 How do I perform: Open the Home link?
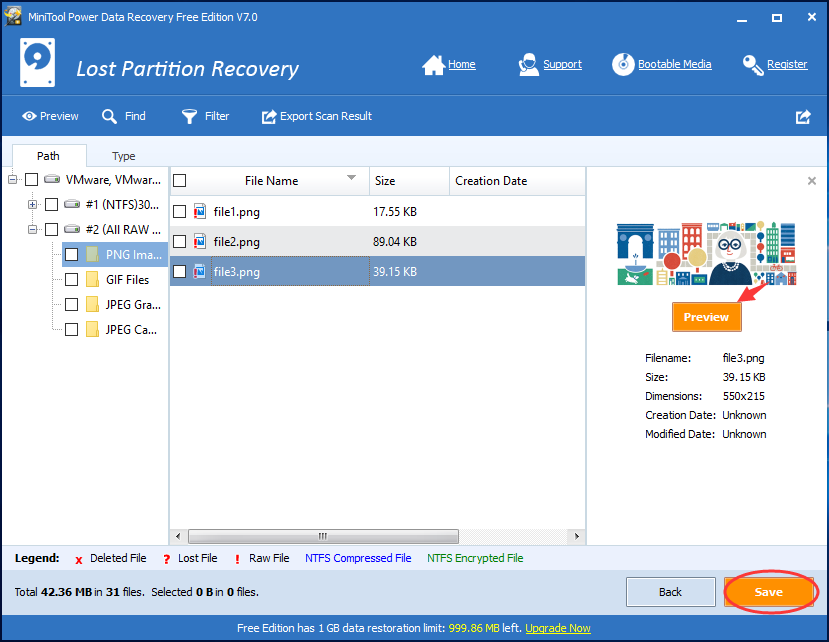pyautogui.click(x=462, y=65)
